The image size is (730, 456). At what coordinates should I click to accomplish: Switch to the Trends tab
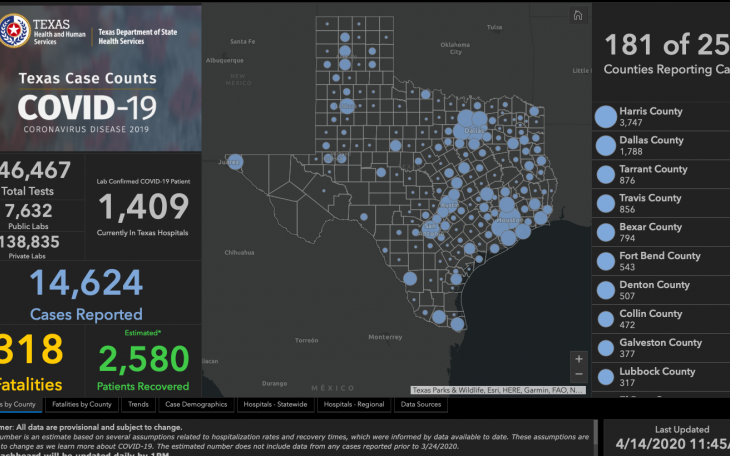tap(137, 405)
